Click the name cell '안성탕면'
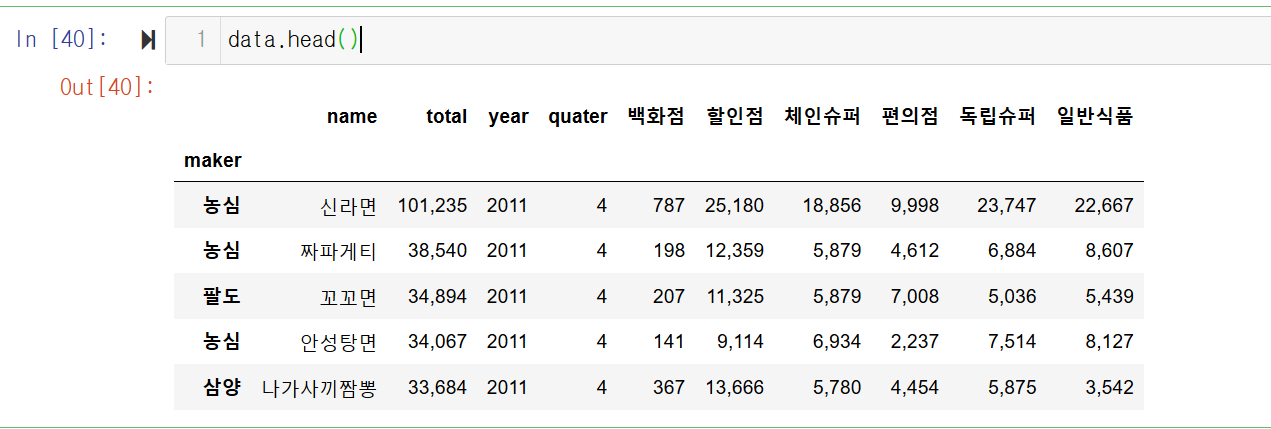The image size is (1271, 429). click(x=338, y=342)
